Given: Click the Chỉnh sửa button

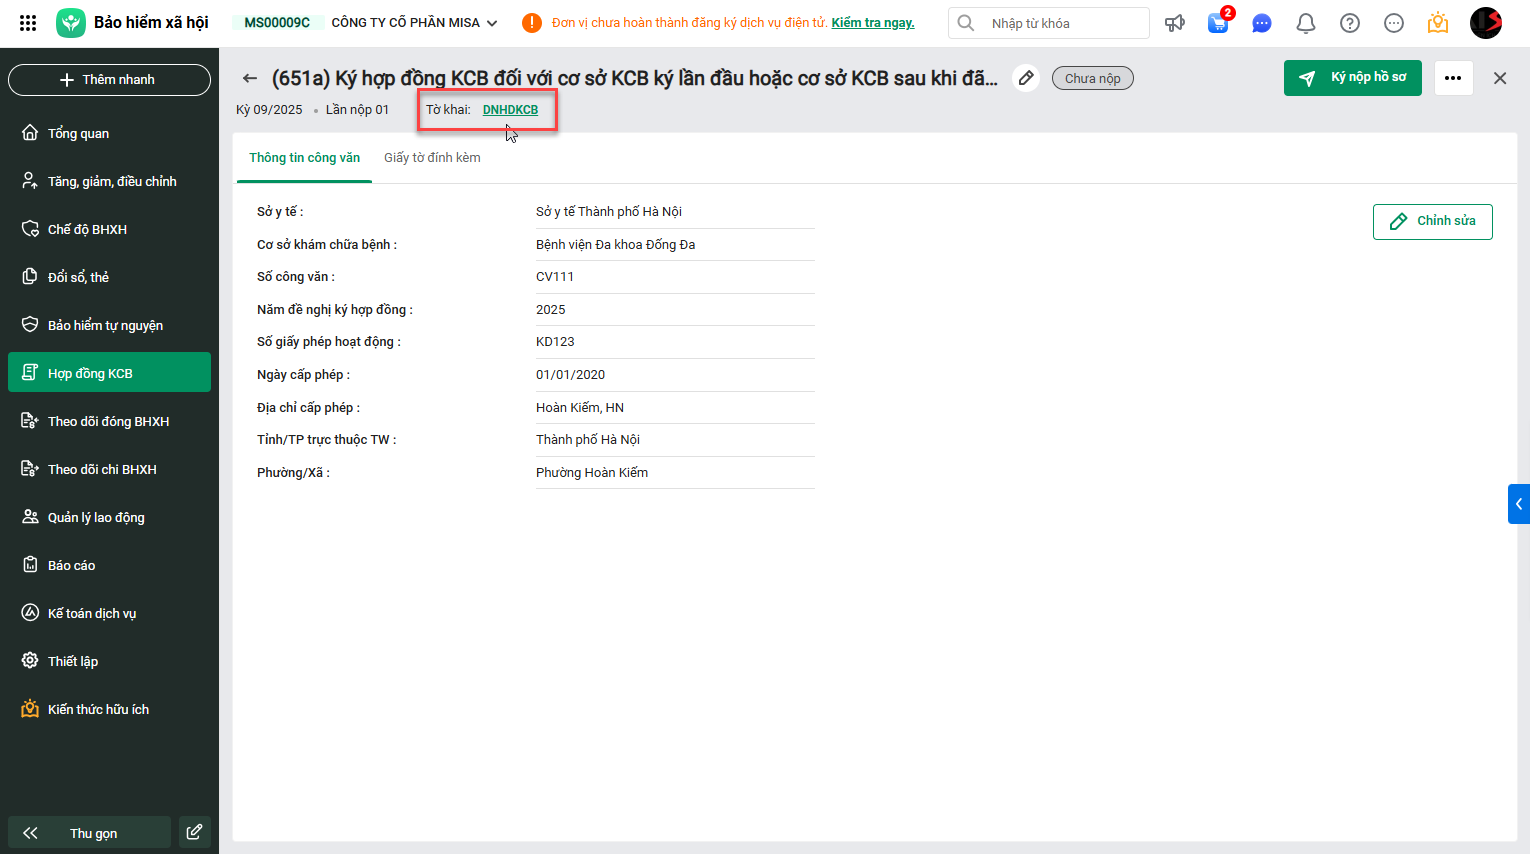Looking at the screenshot, I should [1433, 222].
